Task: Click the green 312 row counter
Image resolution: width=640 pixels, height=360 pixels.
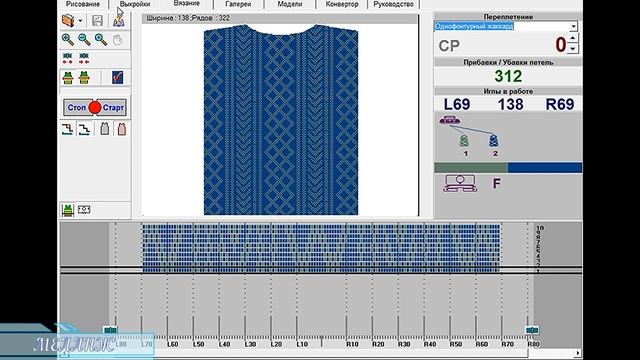Action: coord(508,76)
